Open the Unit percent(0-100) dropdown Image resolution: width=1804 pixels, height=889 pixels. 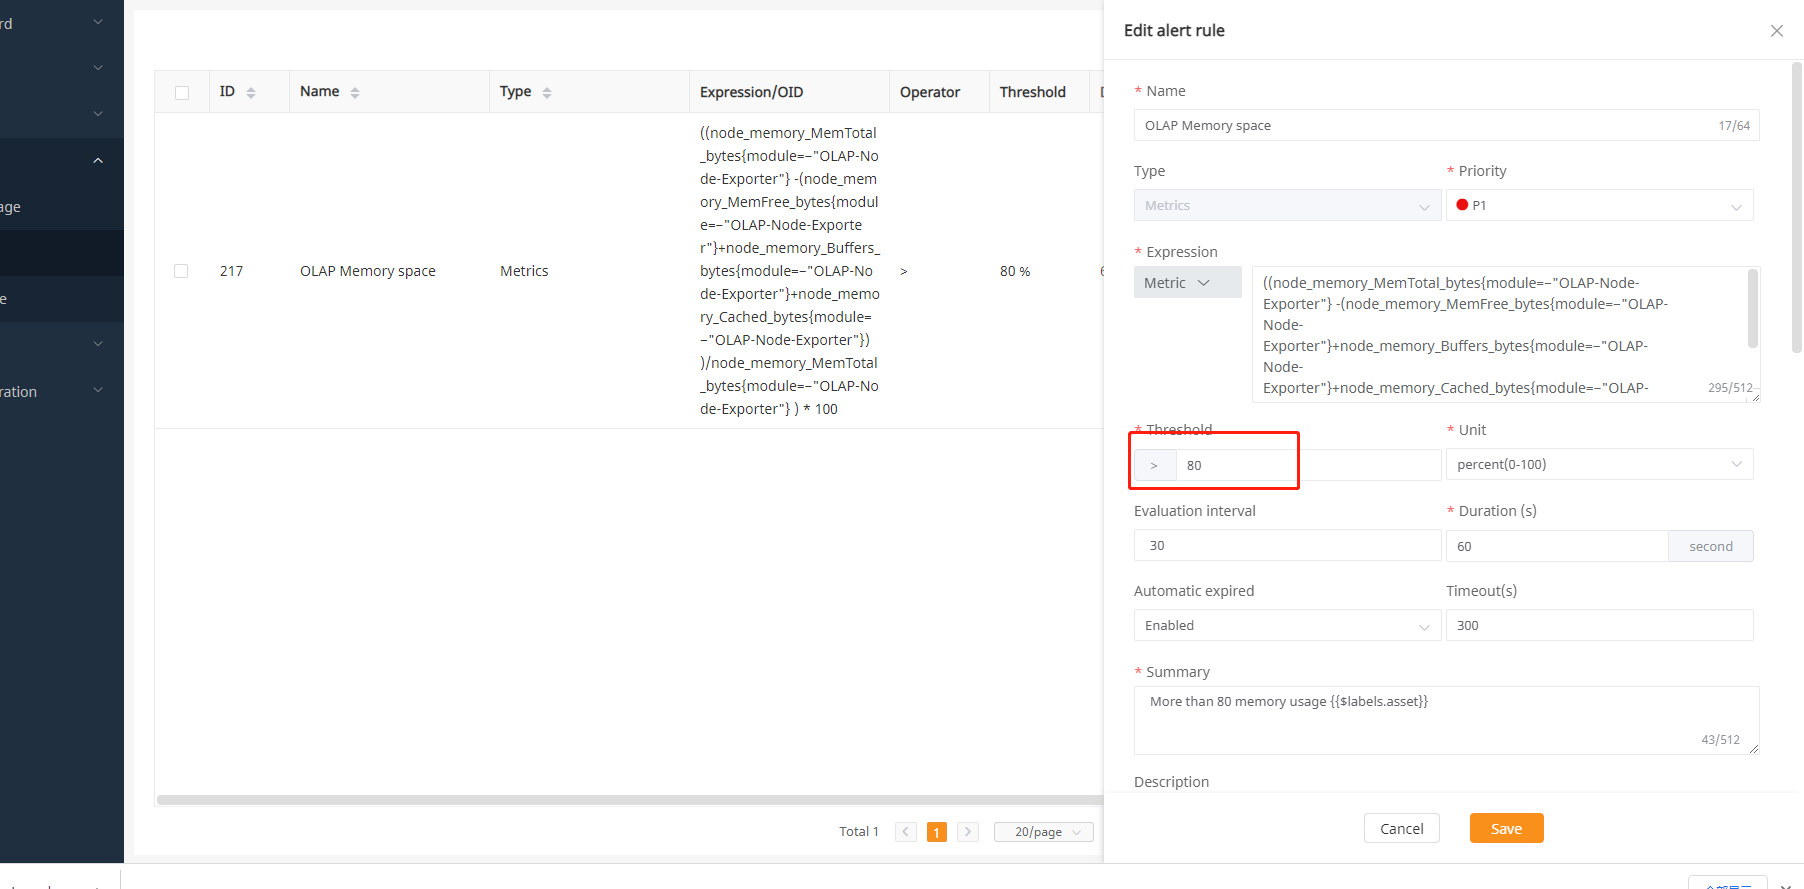[x=1599, y=464]
